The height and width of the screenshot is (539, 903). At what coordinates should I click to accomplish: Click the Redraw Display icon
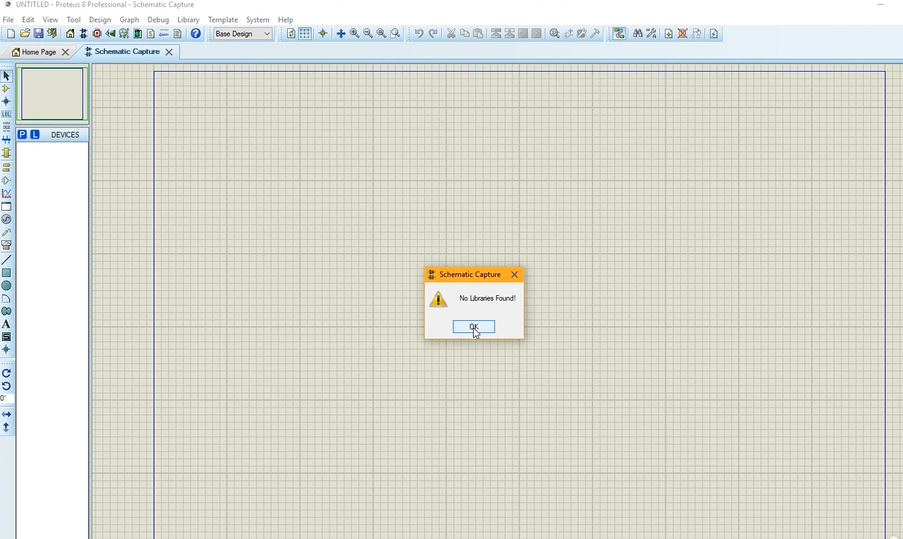[291, 33]
